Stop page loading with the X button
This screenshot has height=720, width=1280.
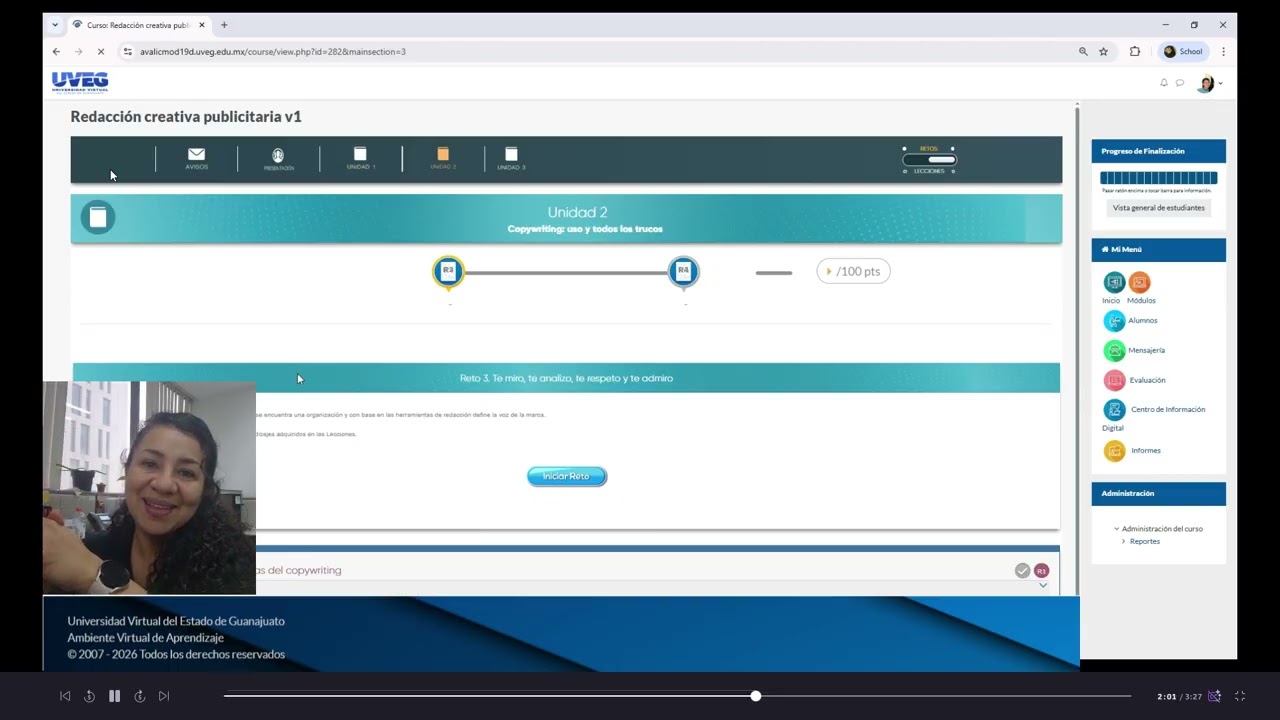(x=100, y=51)
